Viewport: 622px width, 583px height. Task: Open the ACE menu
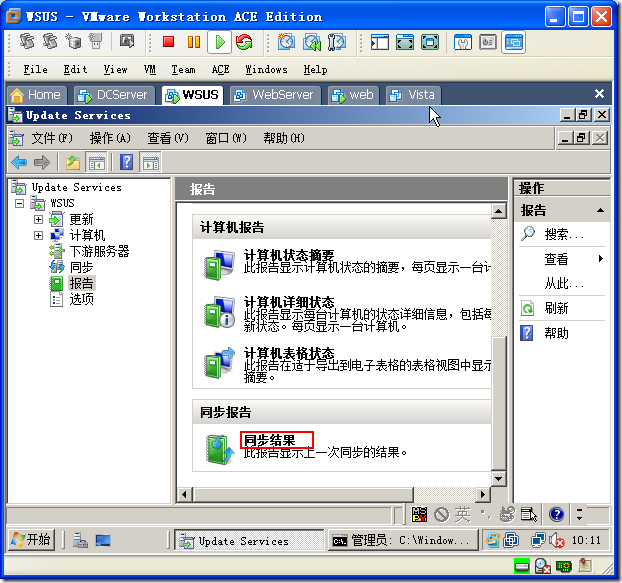pos(220,69)
